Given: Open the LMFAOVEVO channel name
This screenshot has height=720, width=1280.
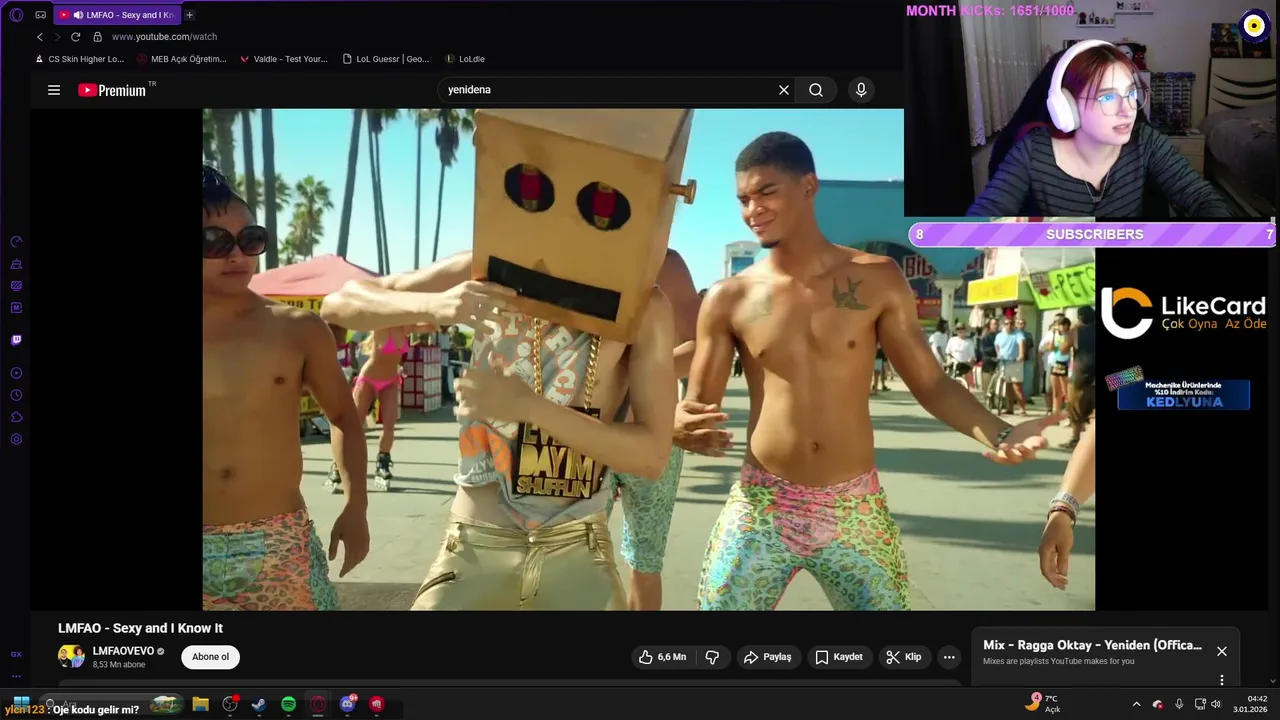Looking at the screenshot, I should (x=123, y=651).
